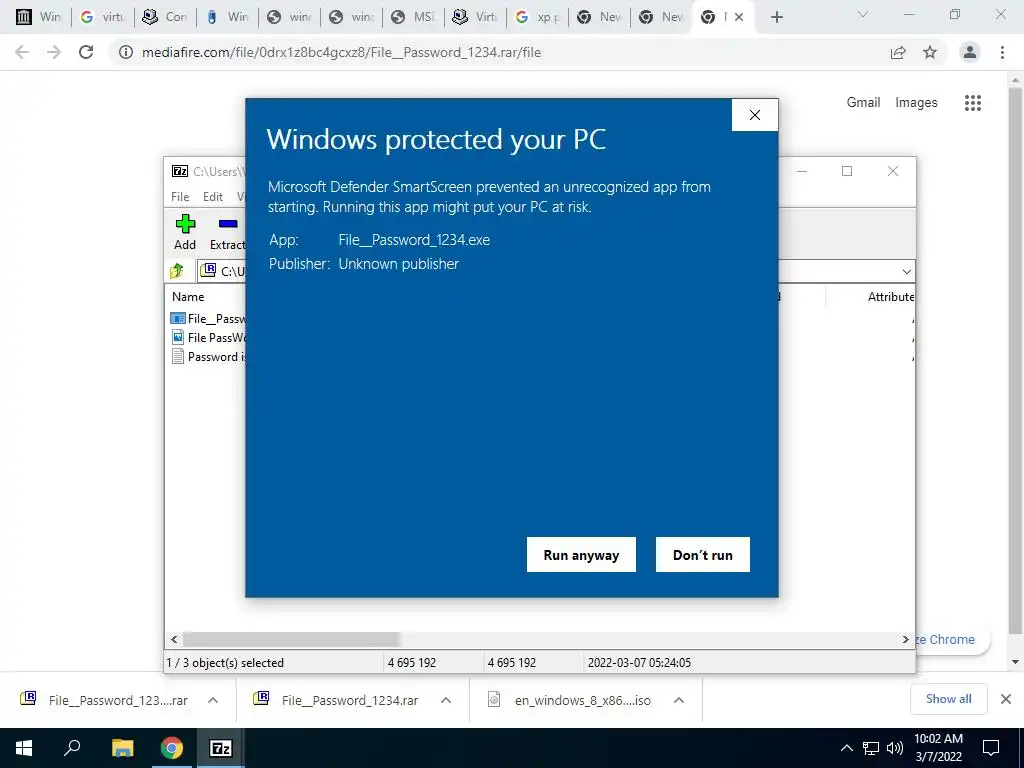Click the Chrome page vertical scrollbar

[1015, 359]
